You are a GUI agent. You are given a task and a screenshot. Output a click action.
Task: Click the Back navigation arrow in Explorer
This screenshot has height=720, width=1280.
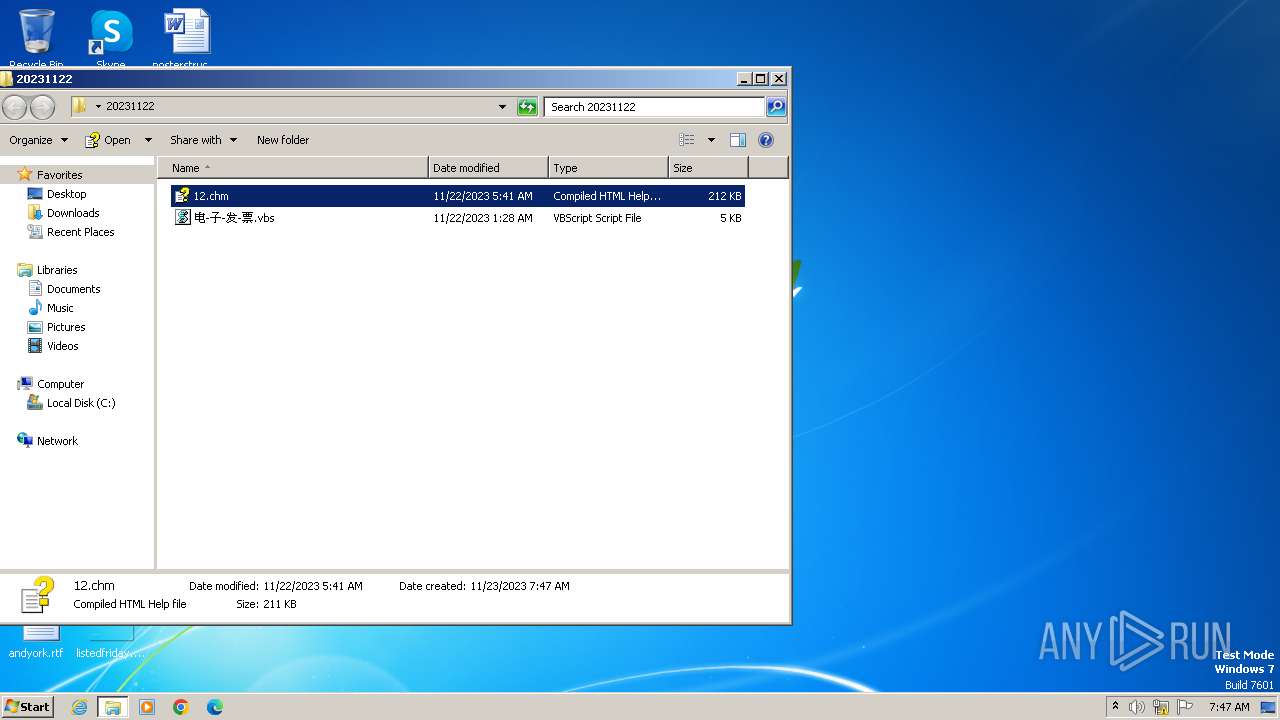tap(14, 107)
